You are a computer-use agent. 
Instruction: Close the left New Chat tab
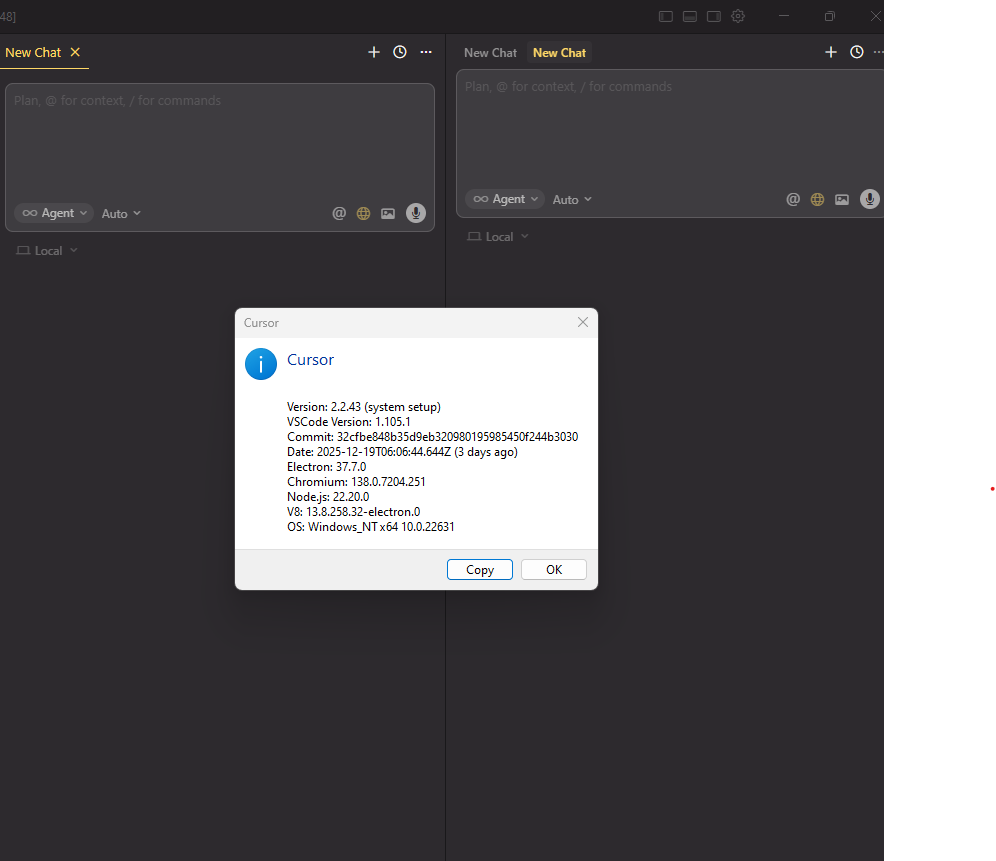tap(75, 52)
